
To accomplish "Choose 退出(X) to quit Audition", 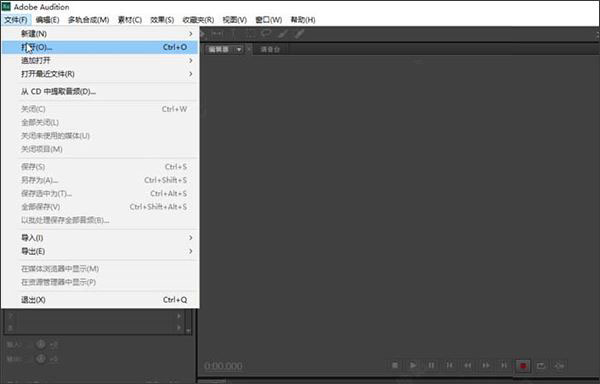I will click(x=100, y=300).
